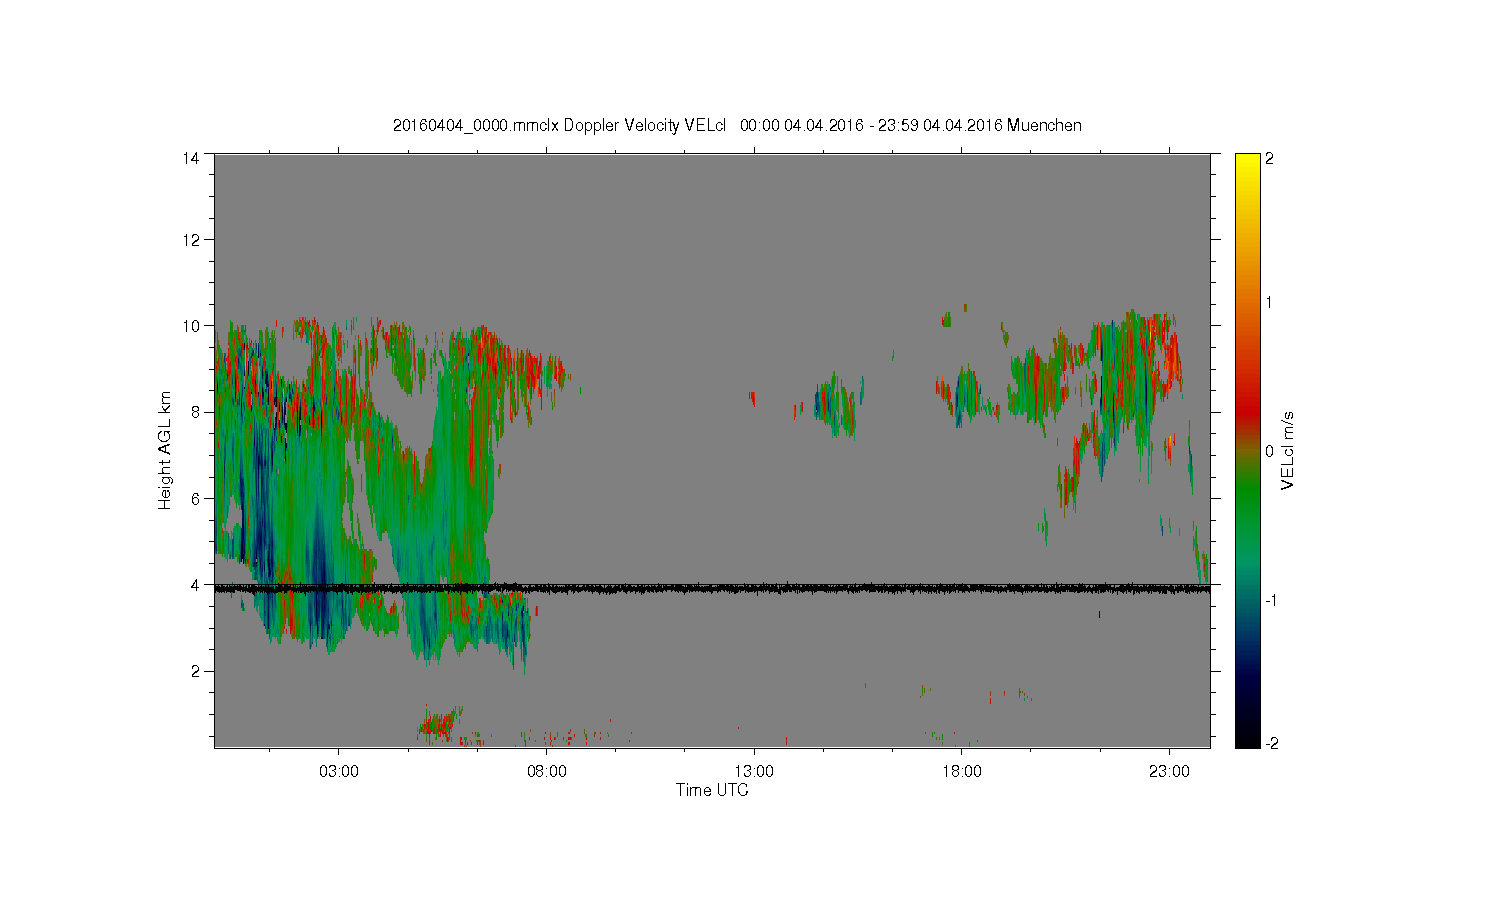Click the 23:00 time tick label
The image size is (1500, 900).
[x=1169, y=772]
